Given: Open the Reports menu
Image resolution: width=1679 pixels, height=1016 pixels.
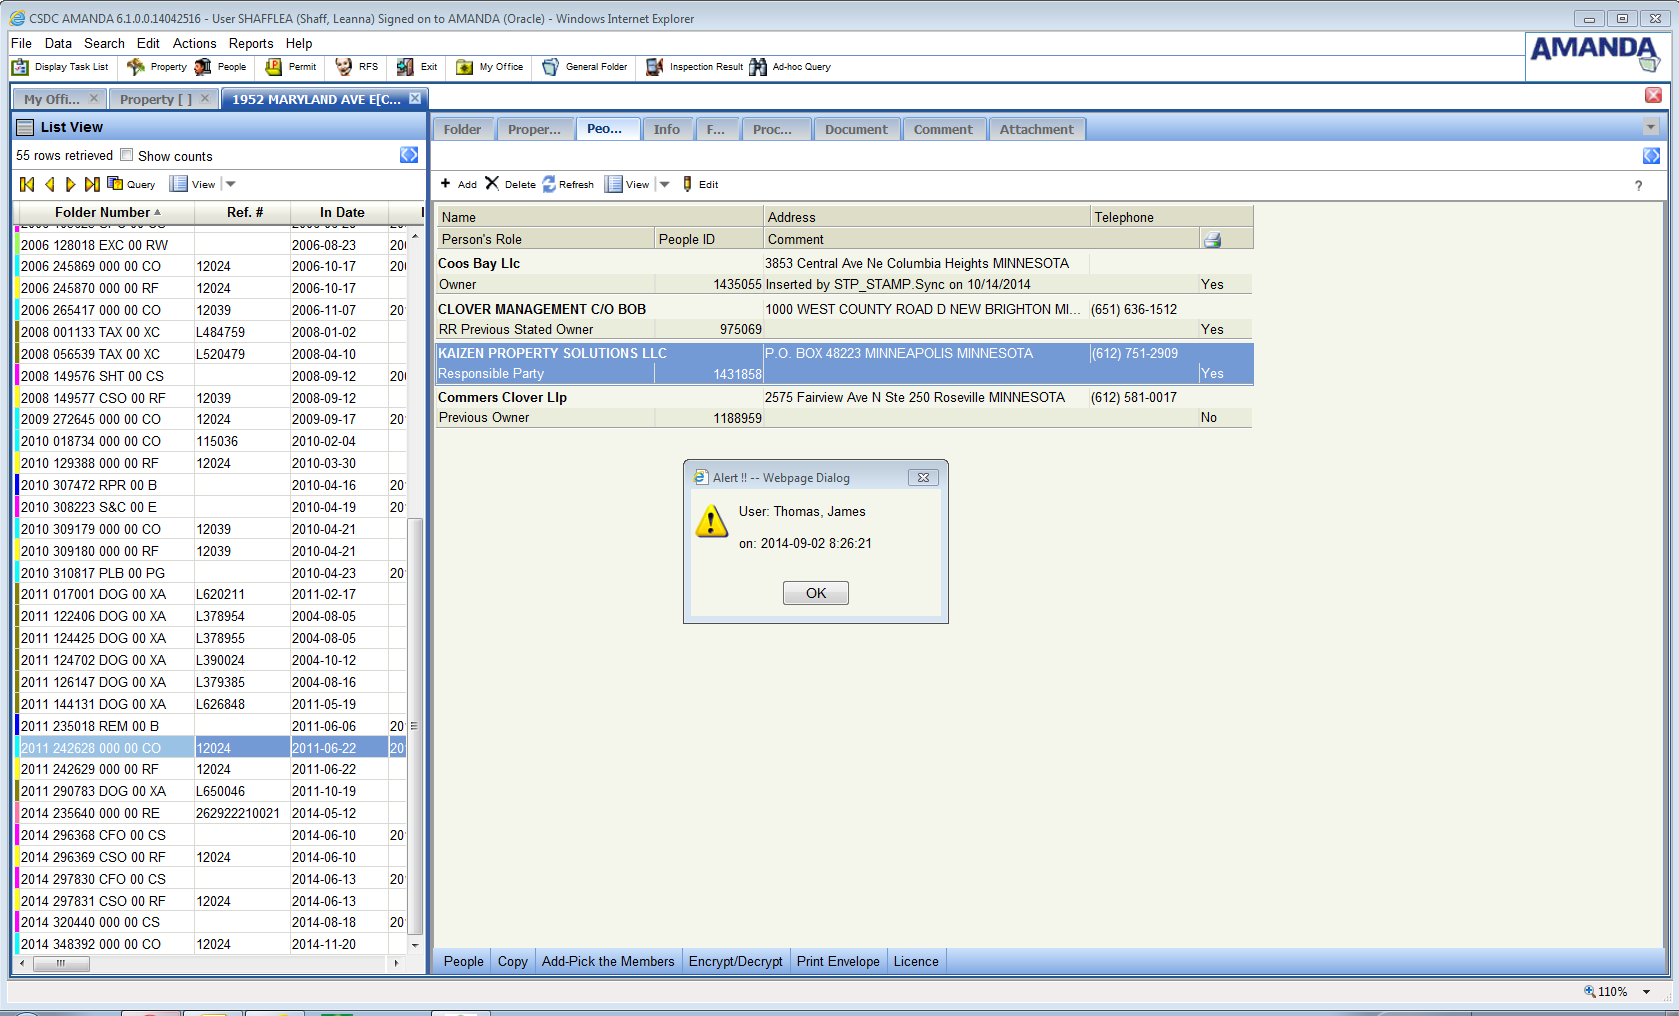Looking at the screenshot, I should (250, 43).
